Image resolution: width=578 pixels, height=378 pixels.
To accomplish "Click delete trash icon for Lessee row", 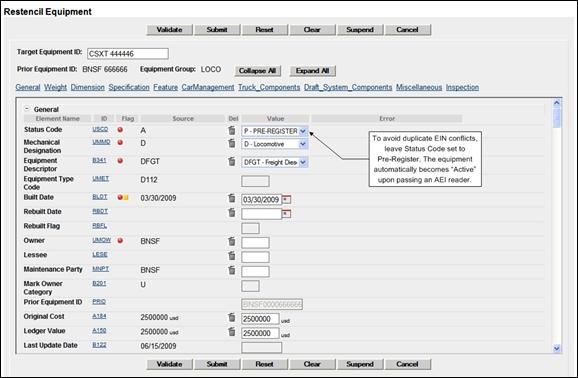I will point(231,256).
